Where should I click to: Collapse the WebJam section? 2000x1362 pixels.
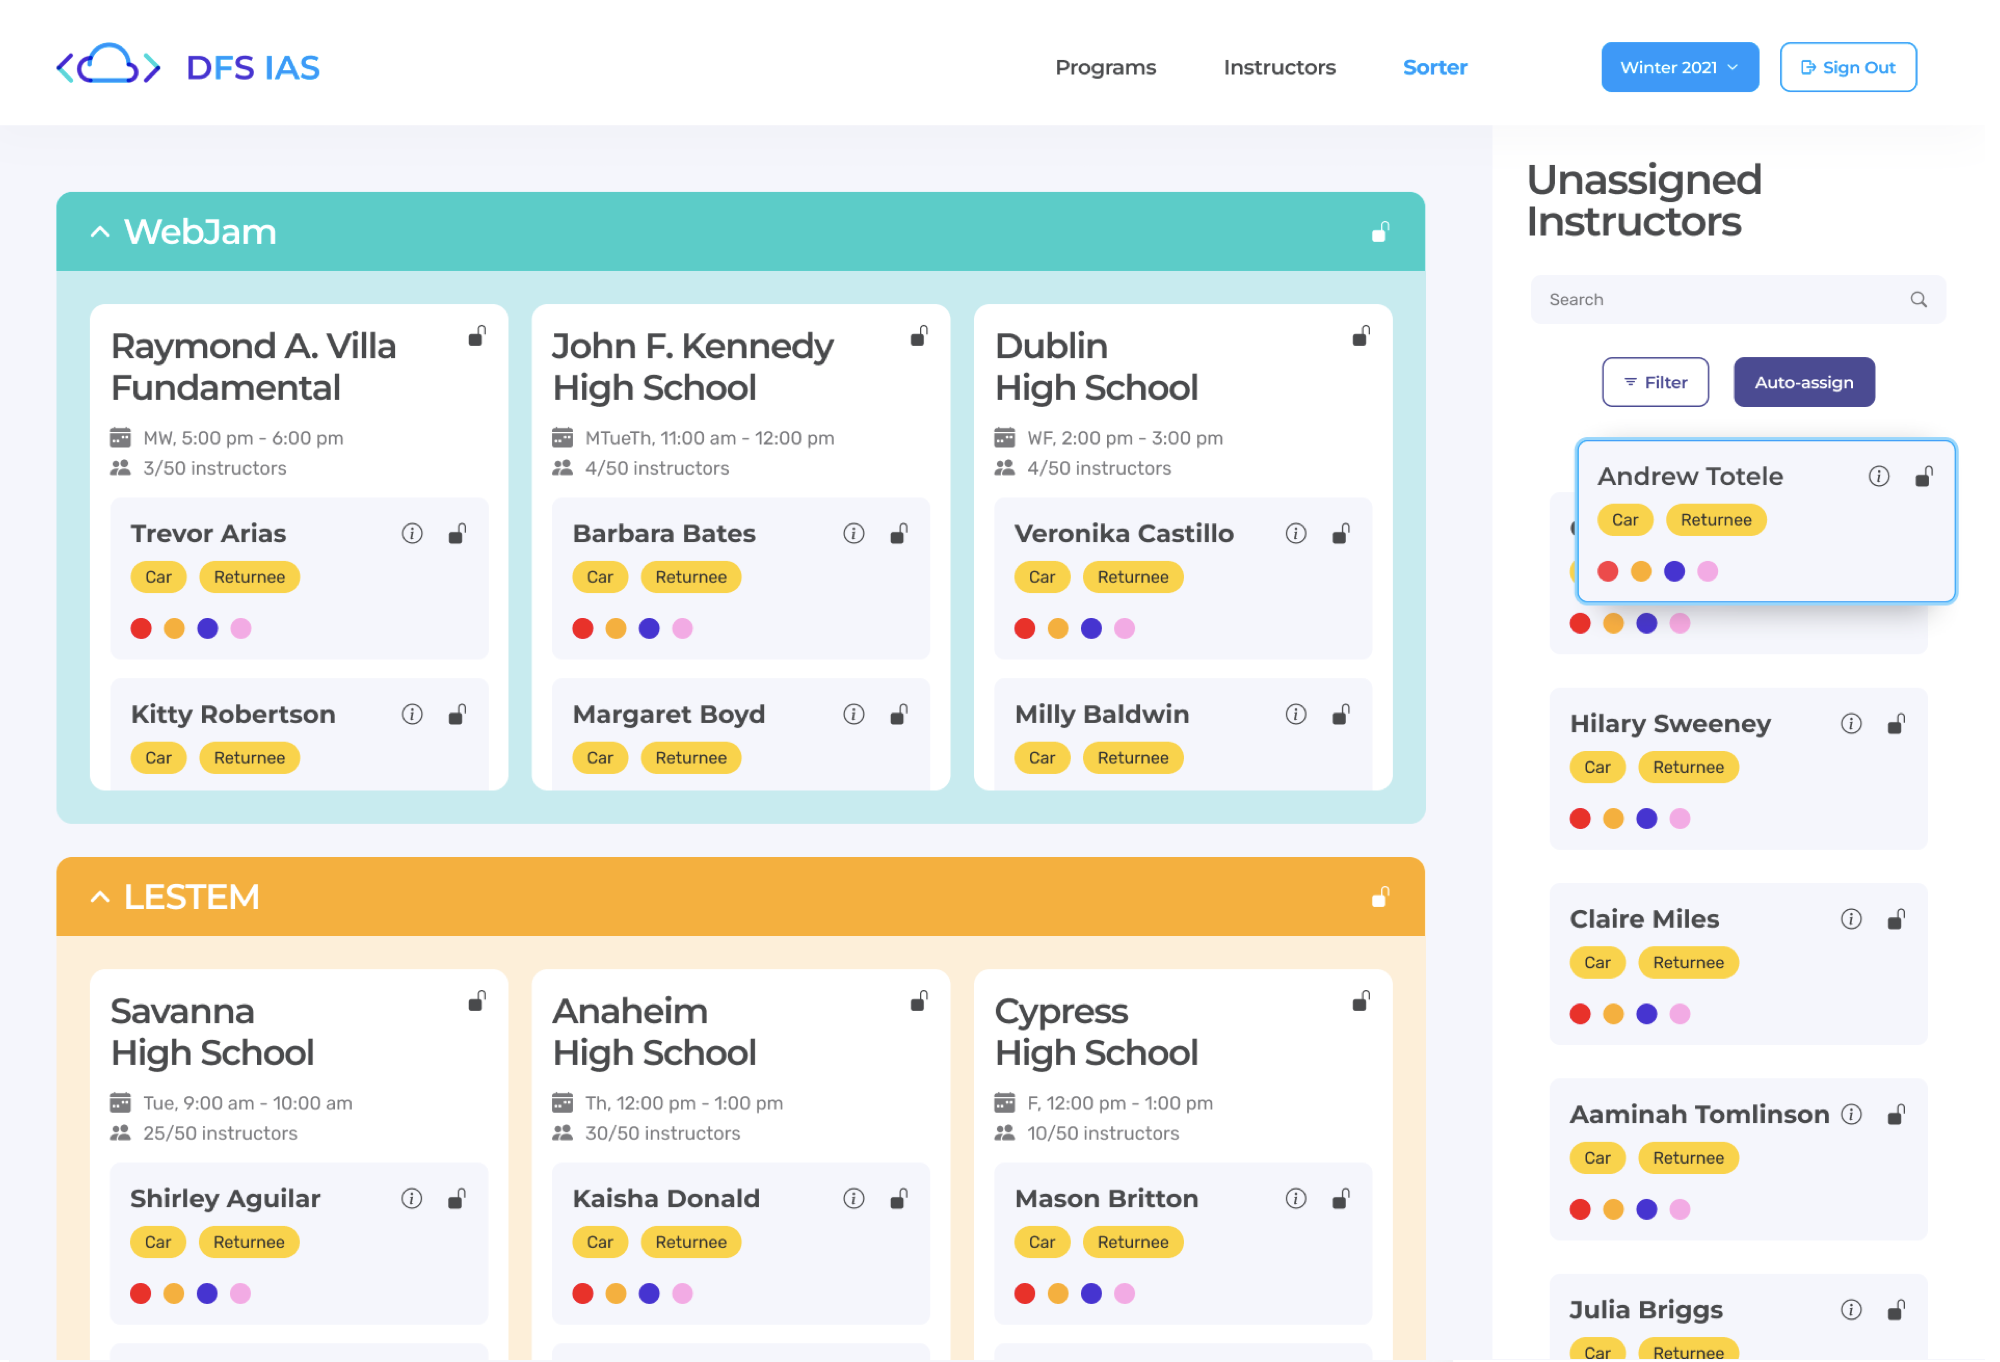(x=101, y=231)
